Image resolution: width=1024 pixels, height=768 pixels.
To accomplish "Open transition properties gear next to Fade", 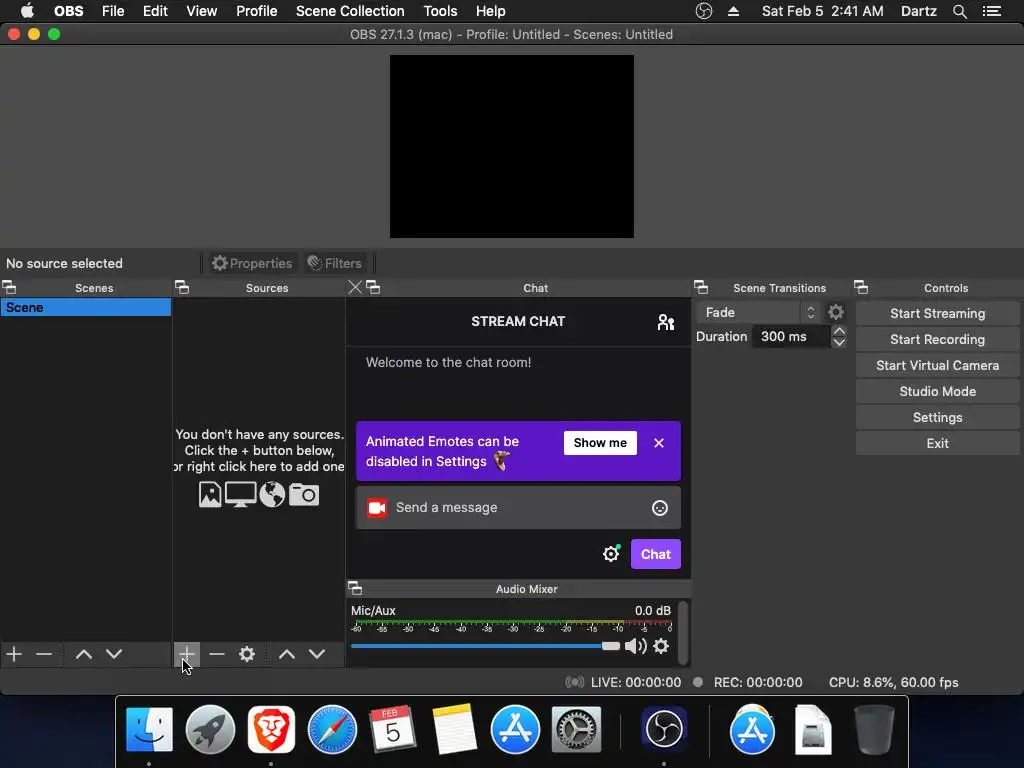I will point(836,312).
